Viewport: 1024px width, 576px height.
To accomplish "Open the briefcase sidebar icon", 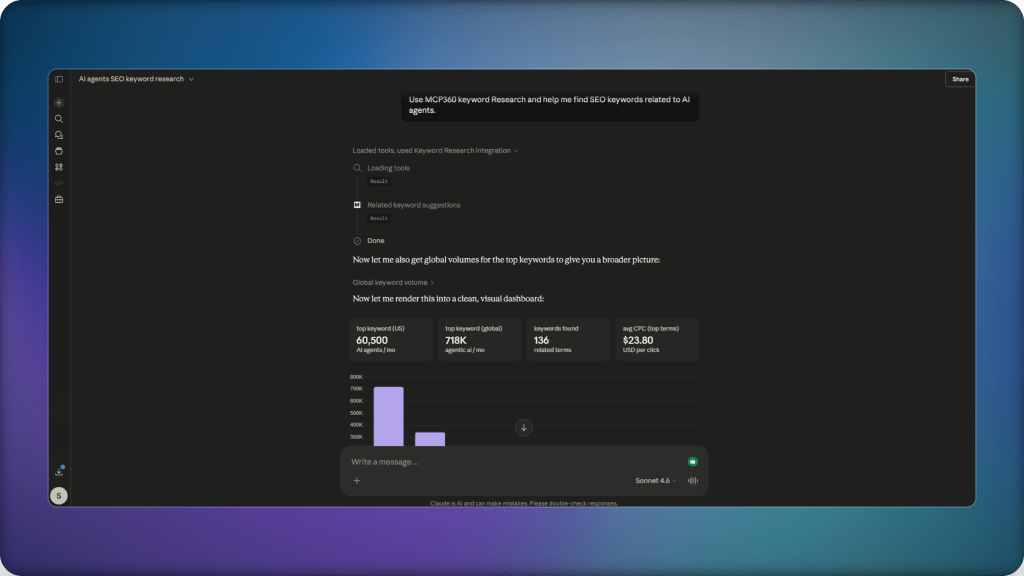I will click(x=59, y=199).
